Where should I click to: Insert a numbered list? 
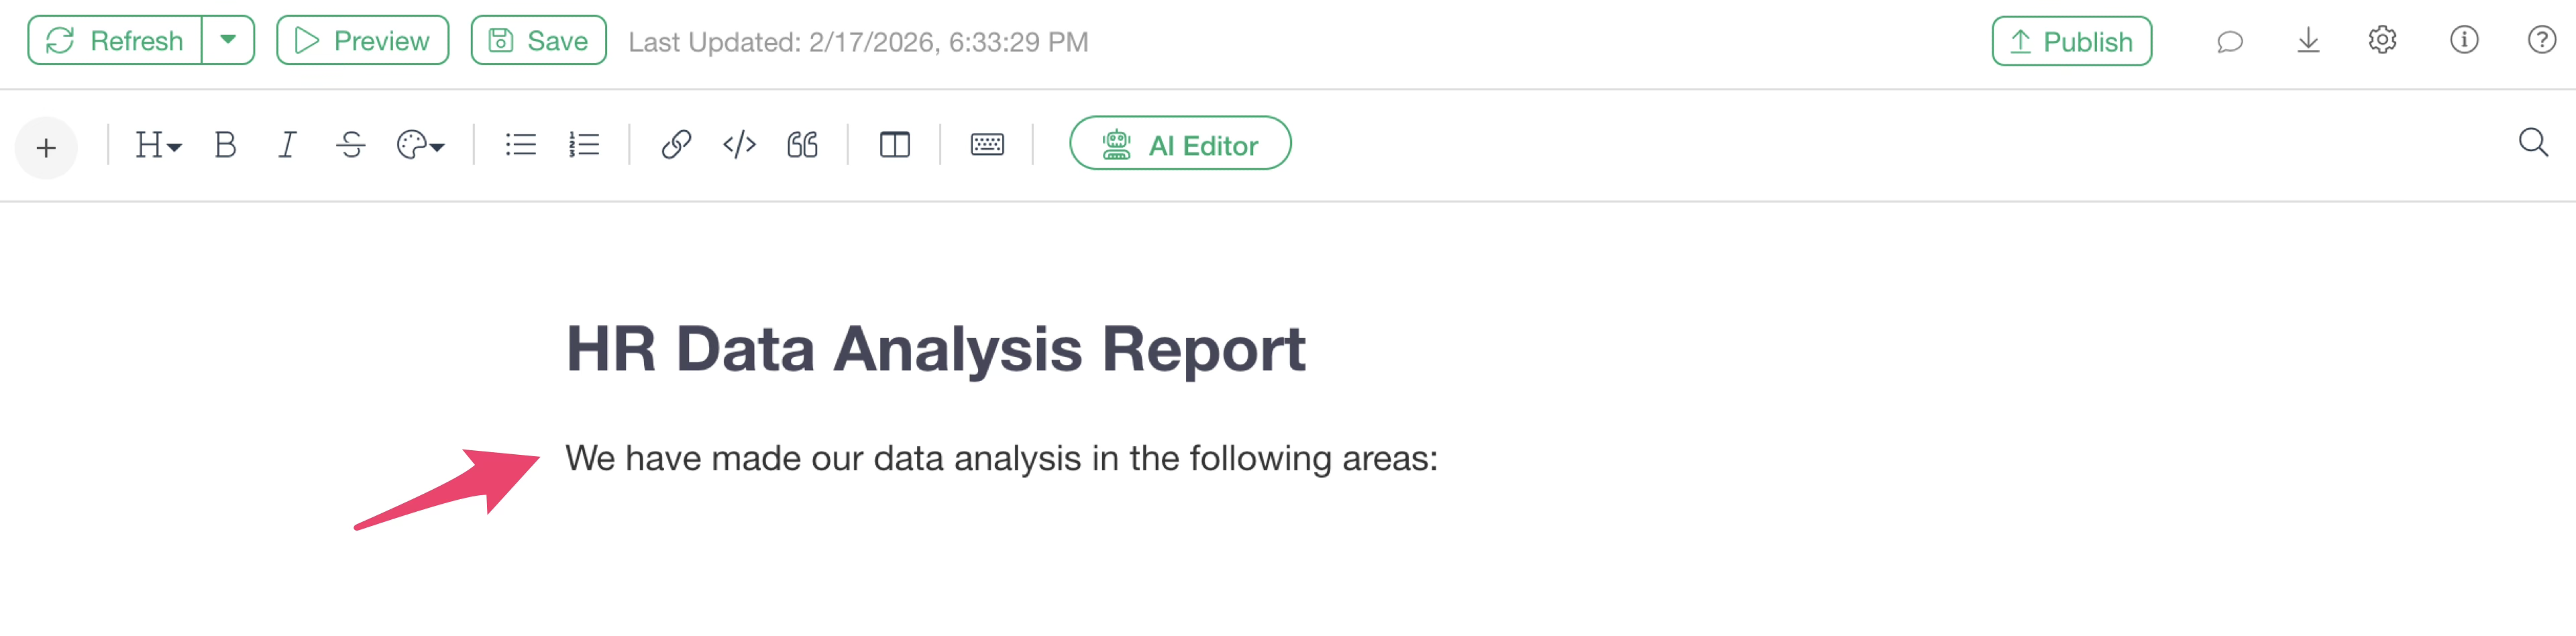point(584,146)
